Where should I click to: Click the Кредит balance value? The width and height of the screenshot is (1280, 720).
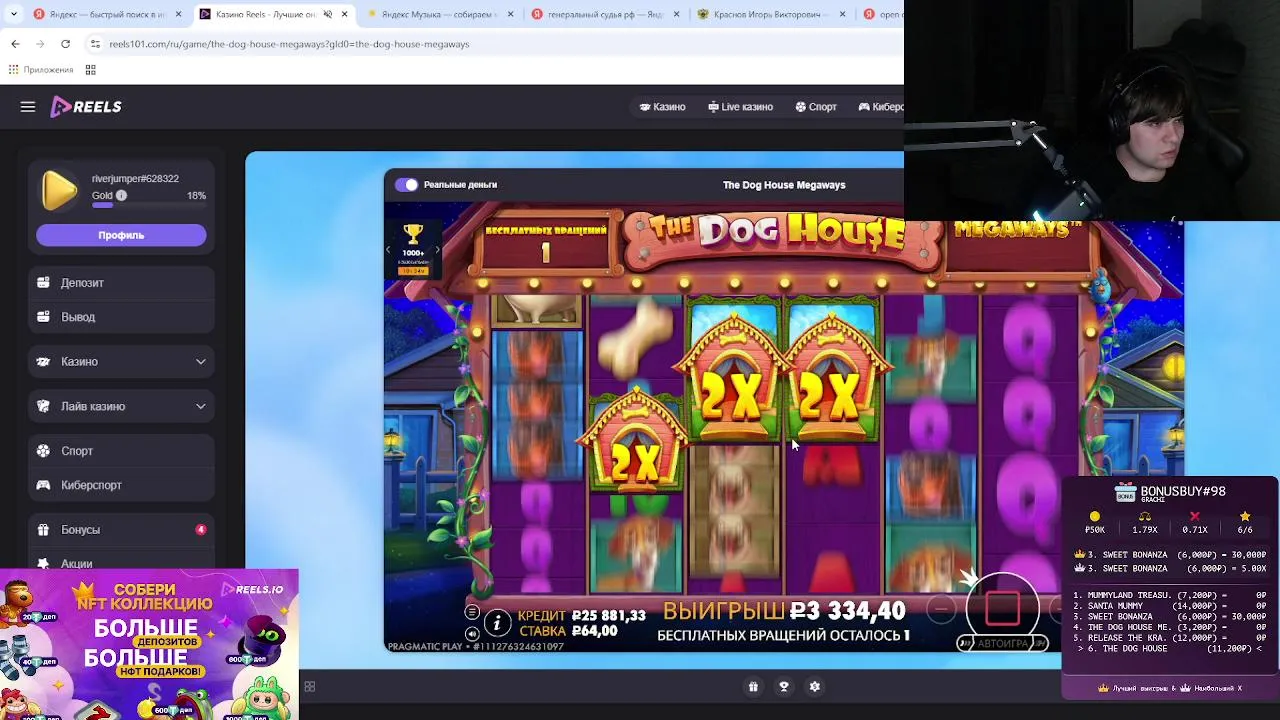(x=608, y=615)
